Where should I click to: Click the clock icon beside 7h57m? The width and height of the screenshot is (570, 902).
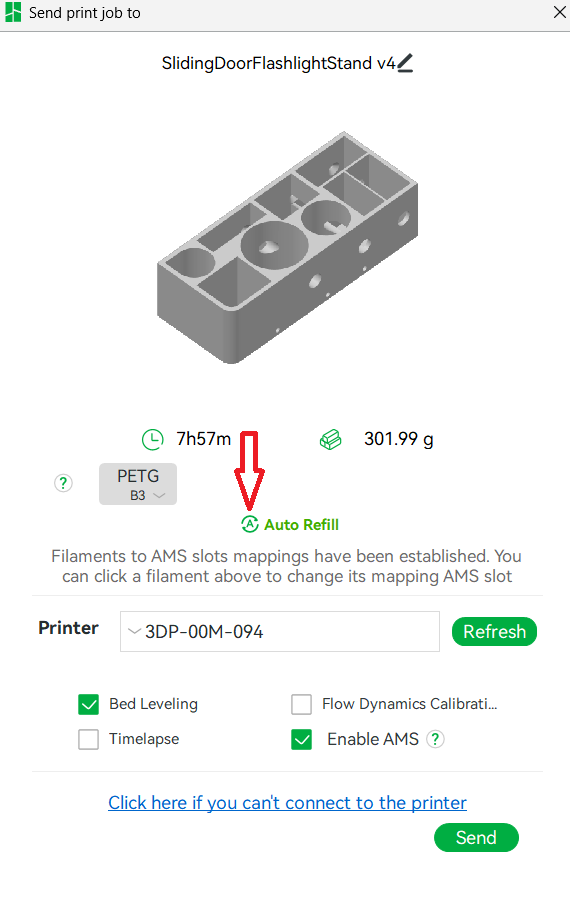(x=152, y=439)
